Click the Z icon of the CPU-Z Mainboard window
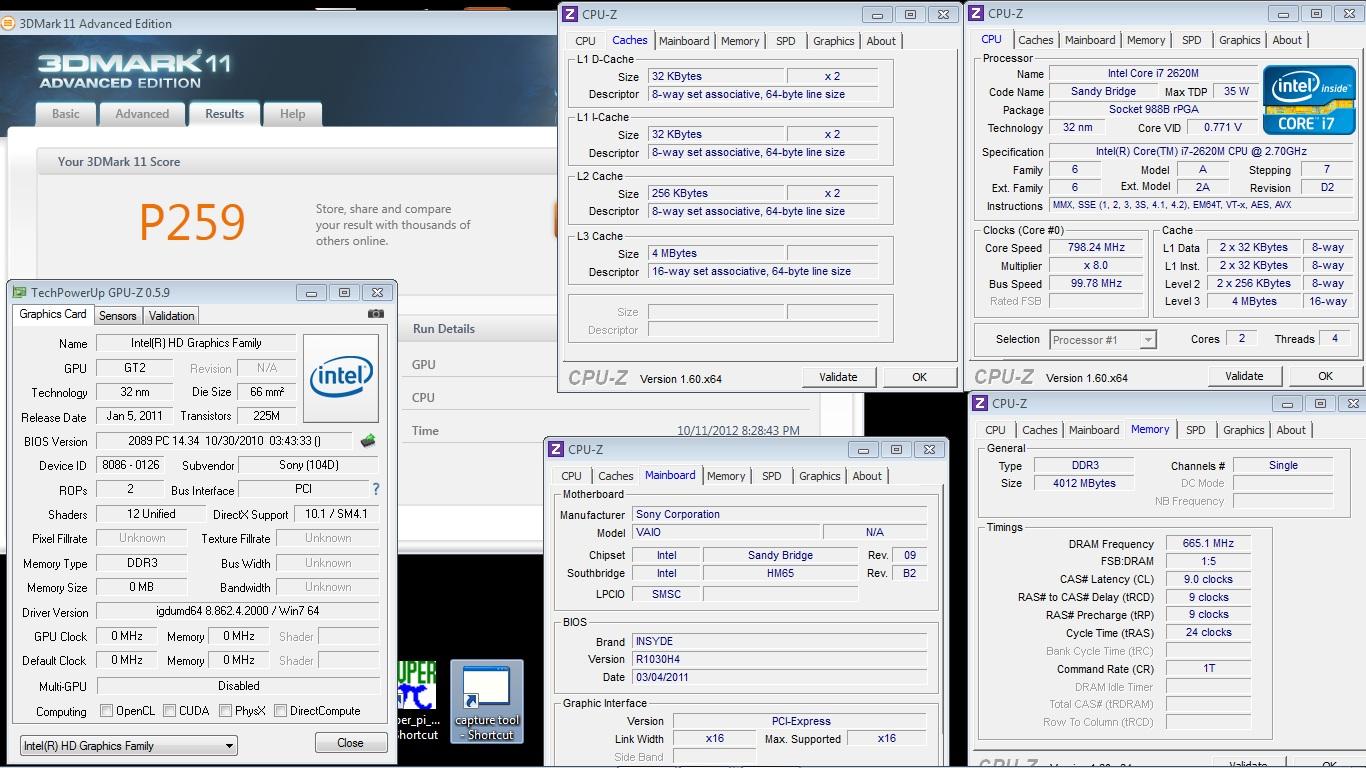 (x=556, y=449)
